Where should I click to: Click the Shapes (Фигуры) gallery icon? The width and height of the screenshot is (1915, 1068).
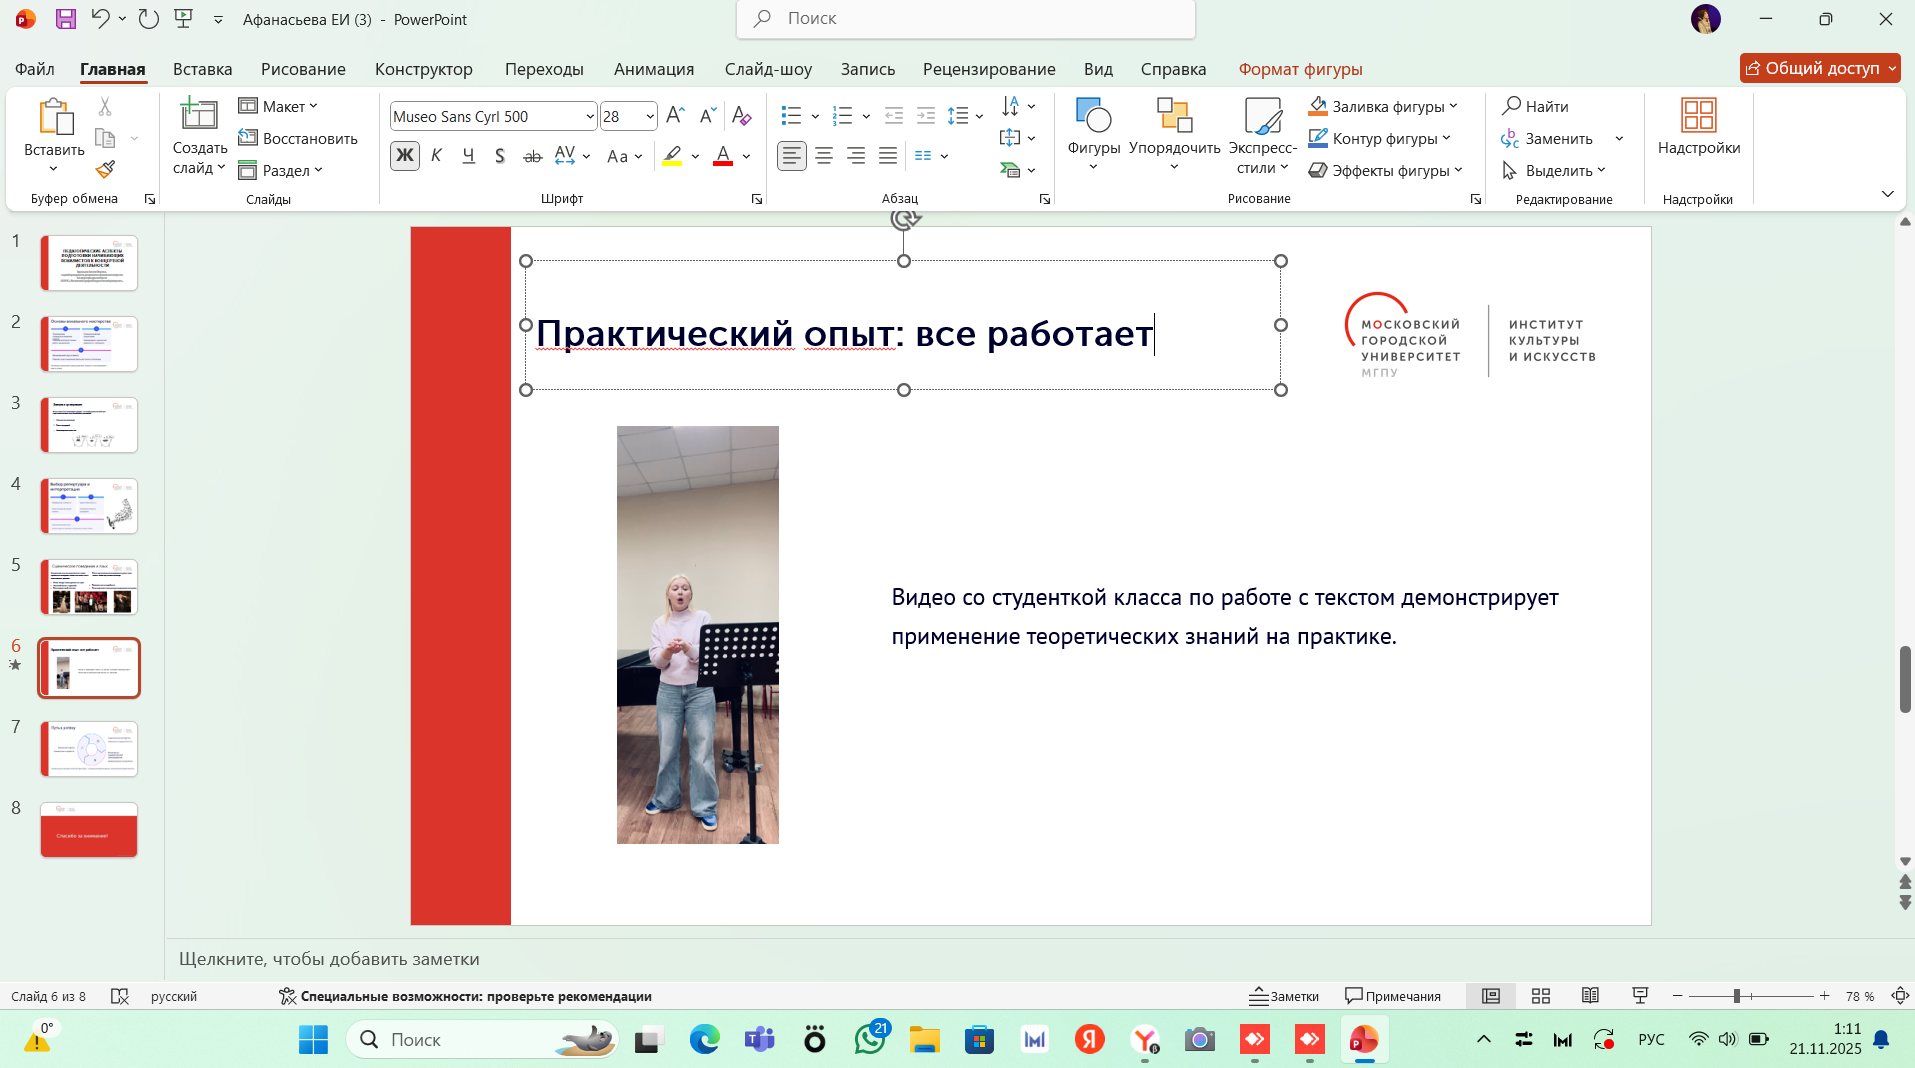(x=1093, y=117)
